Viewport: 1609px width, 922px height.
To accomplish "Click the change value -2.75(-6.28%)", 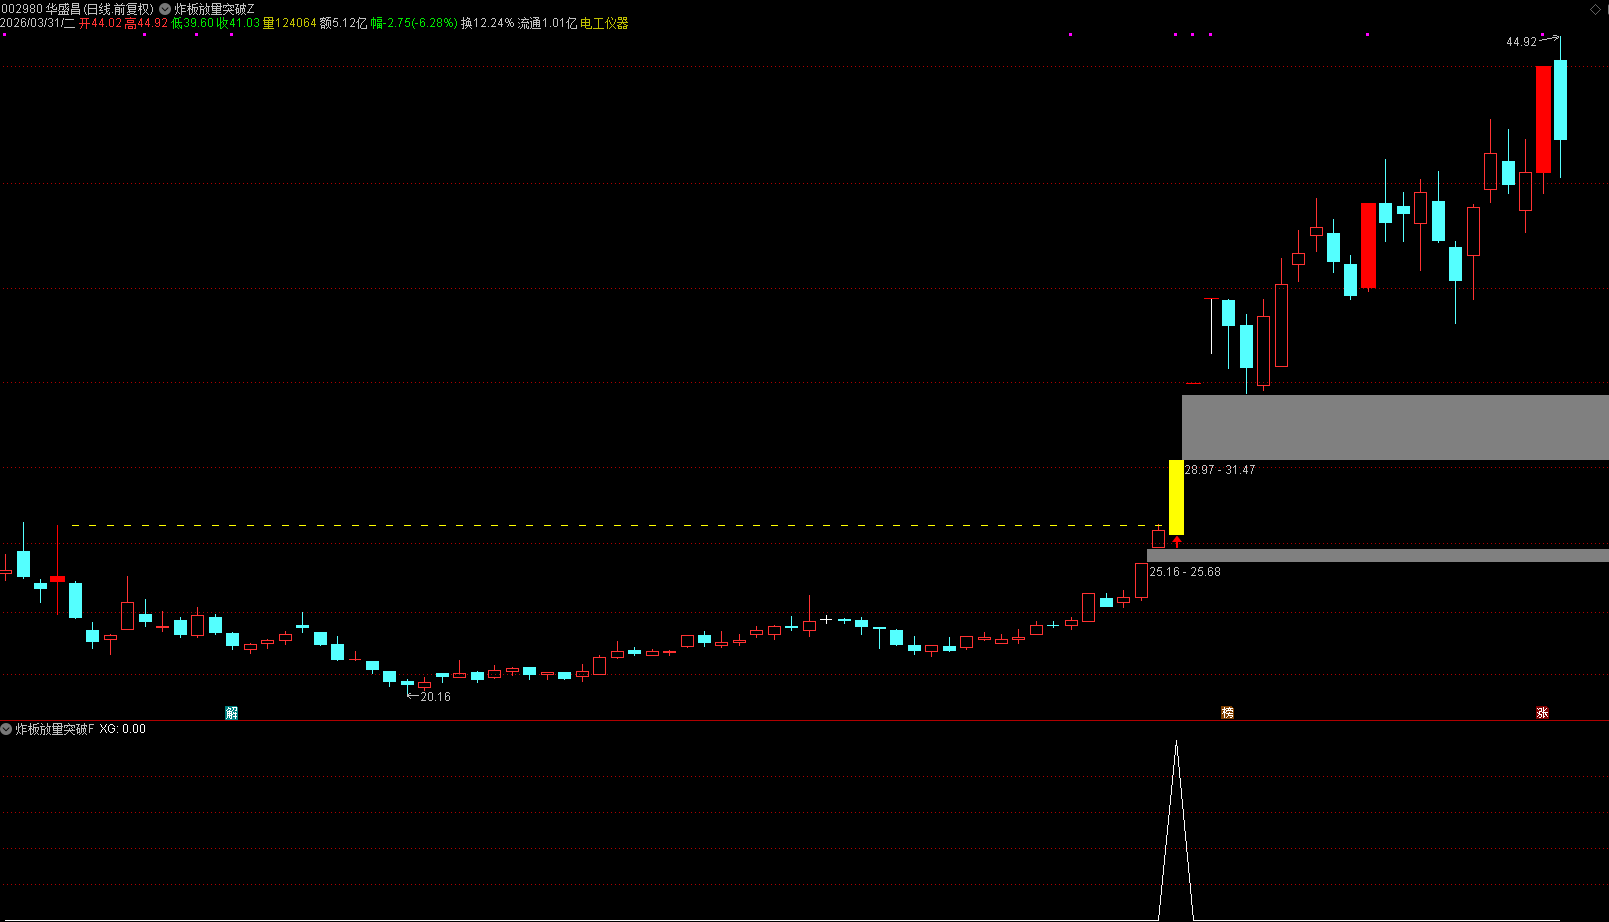I will point(421,23).
